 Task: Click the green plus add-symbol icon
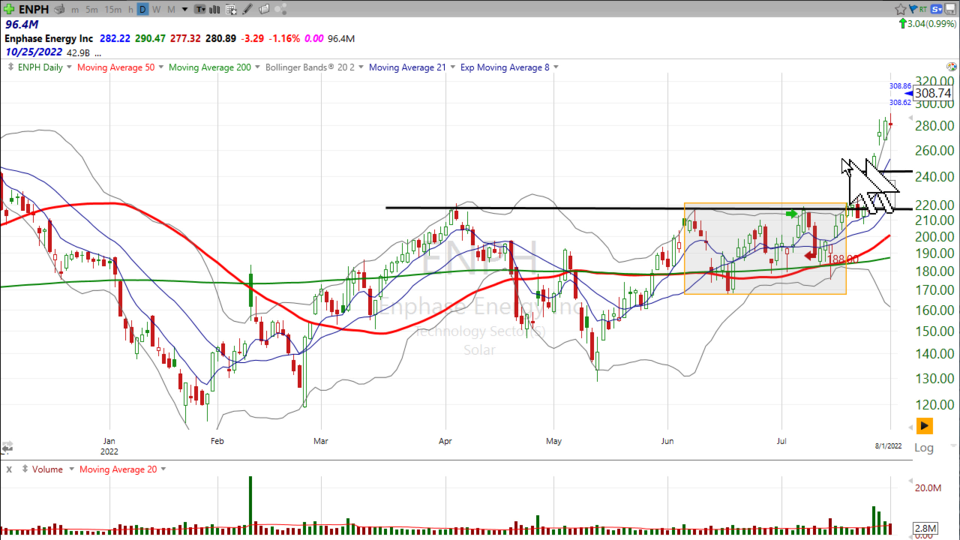pyautogui.click(x=9, y=9)
